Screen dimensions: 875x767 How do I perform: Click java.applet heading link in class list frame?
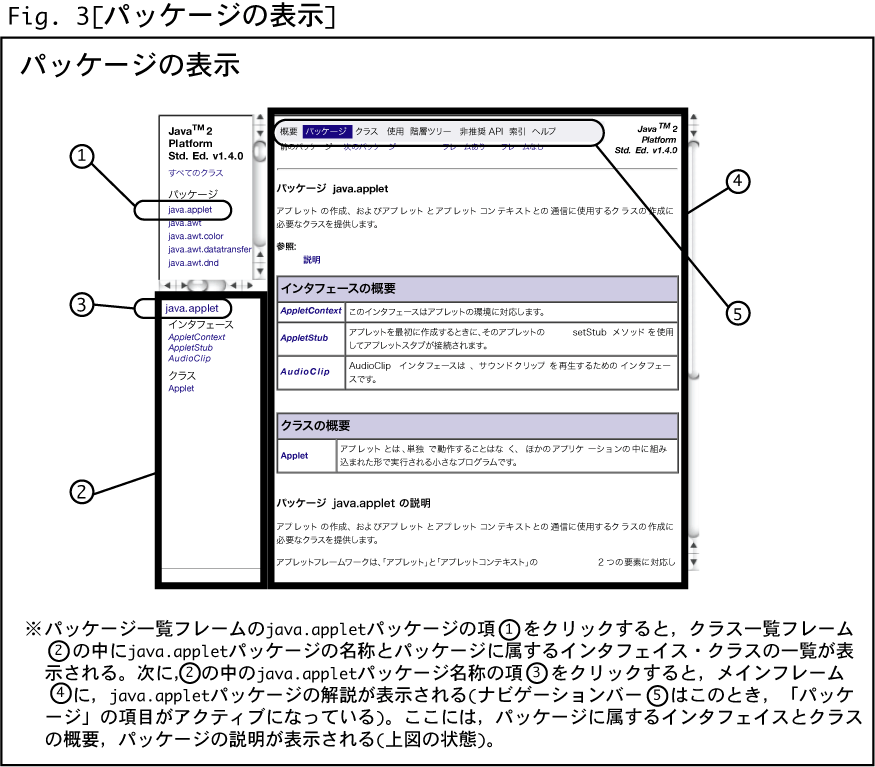(x=191, y=308)
